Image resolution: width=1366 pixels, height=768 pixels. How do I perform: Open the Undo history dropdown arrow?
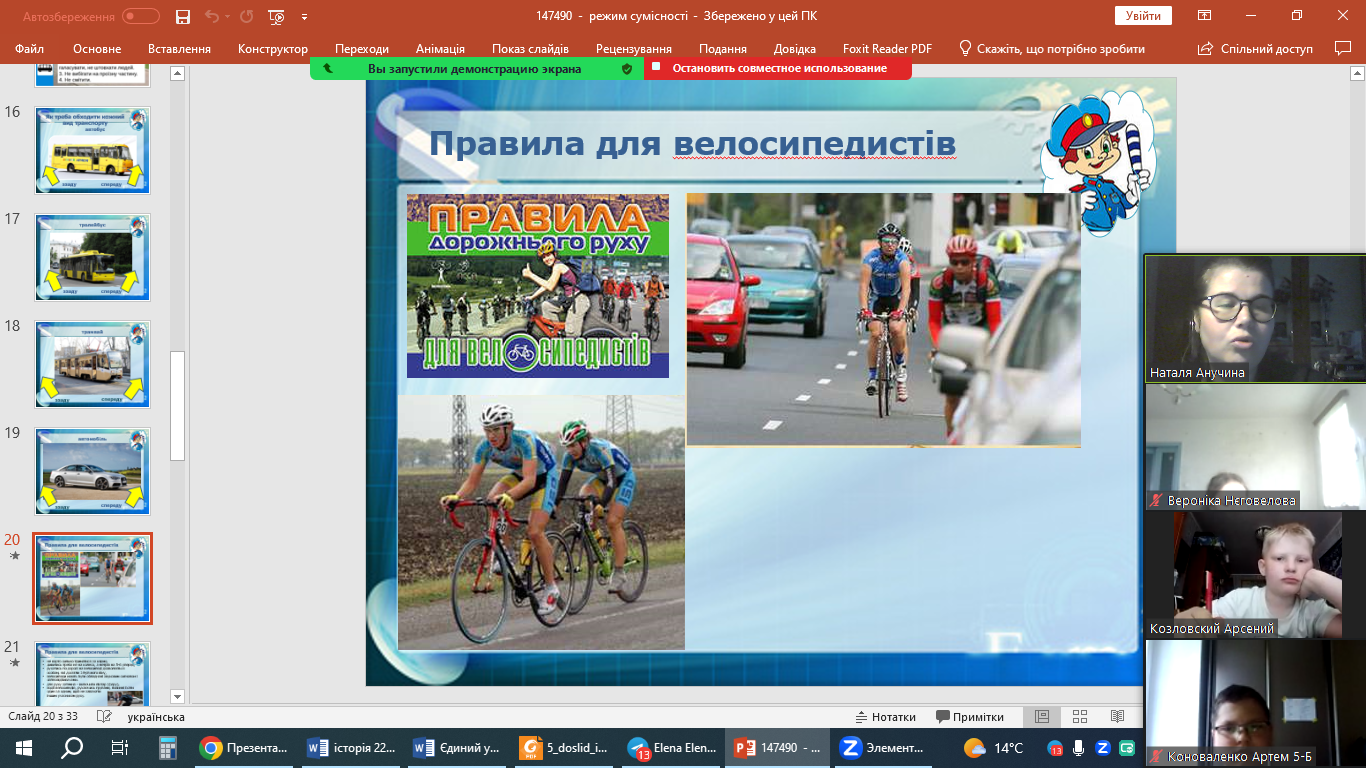point(228,16)
